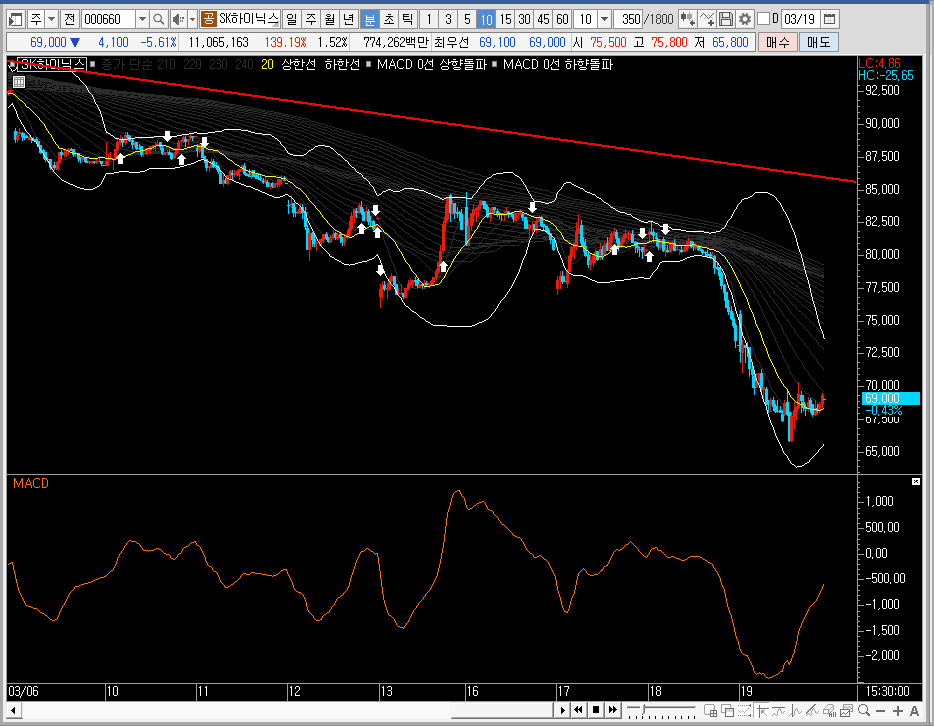Click the plus zoom-in icon
The image size is (934, 726).
[898, 711]
